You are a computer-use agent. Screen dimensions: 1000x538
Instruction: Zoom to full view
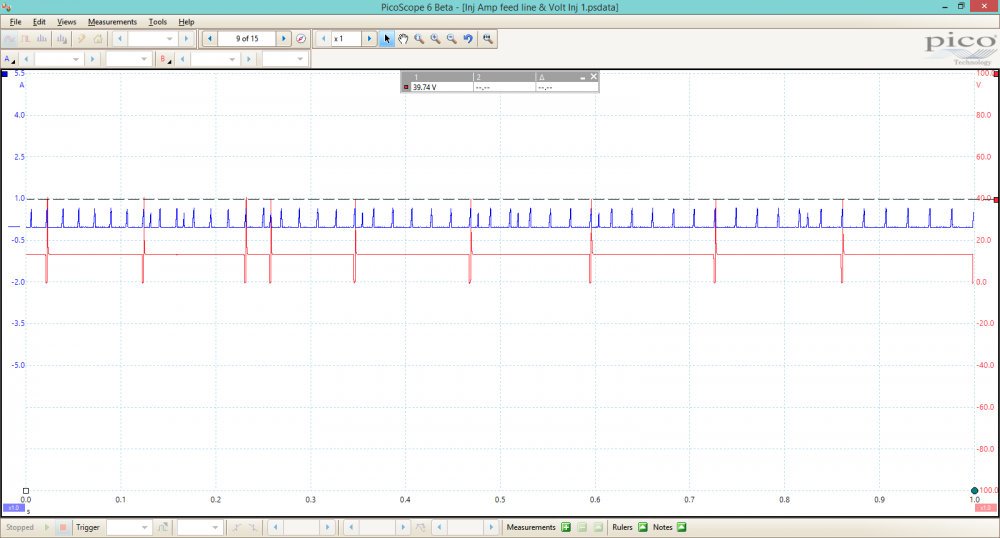pyautogui.click(x=488, y=39)
